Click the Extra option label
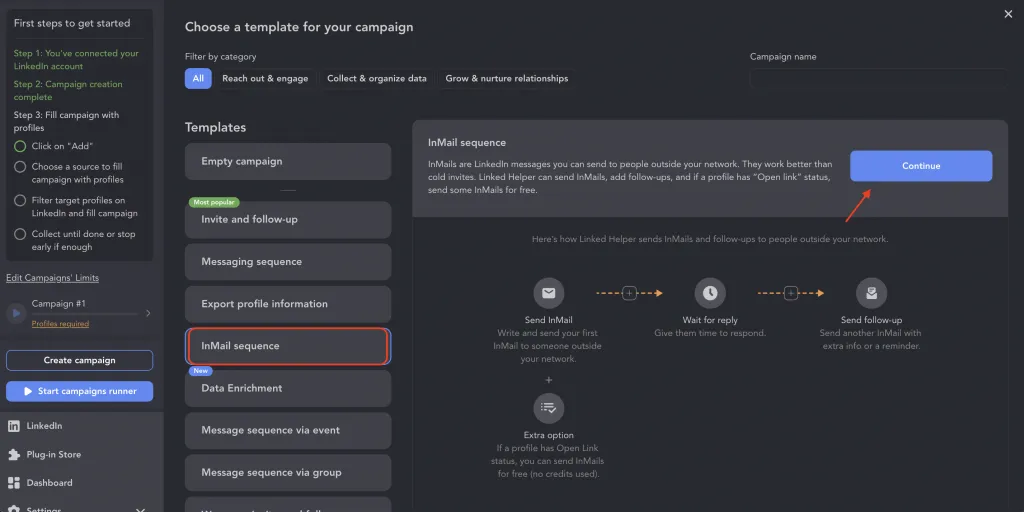The width and height of the screenshot is (1024, 512). [549, 435]
